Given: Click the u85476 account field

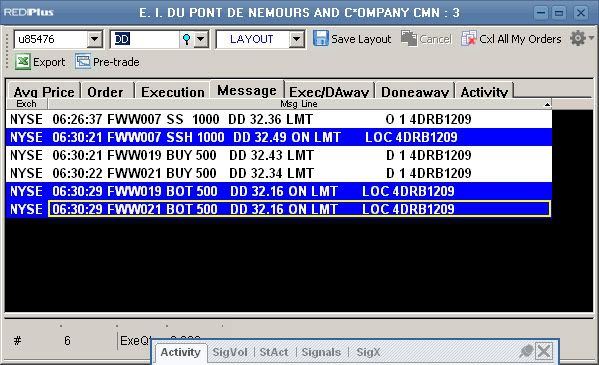Looking at the screenshot, I should 51,39.
